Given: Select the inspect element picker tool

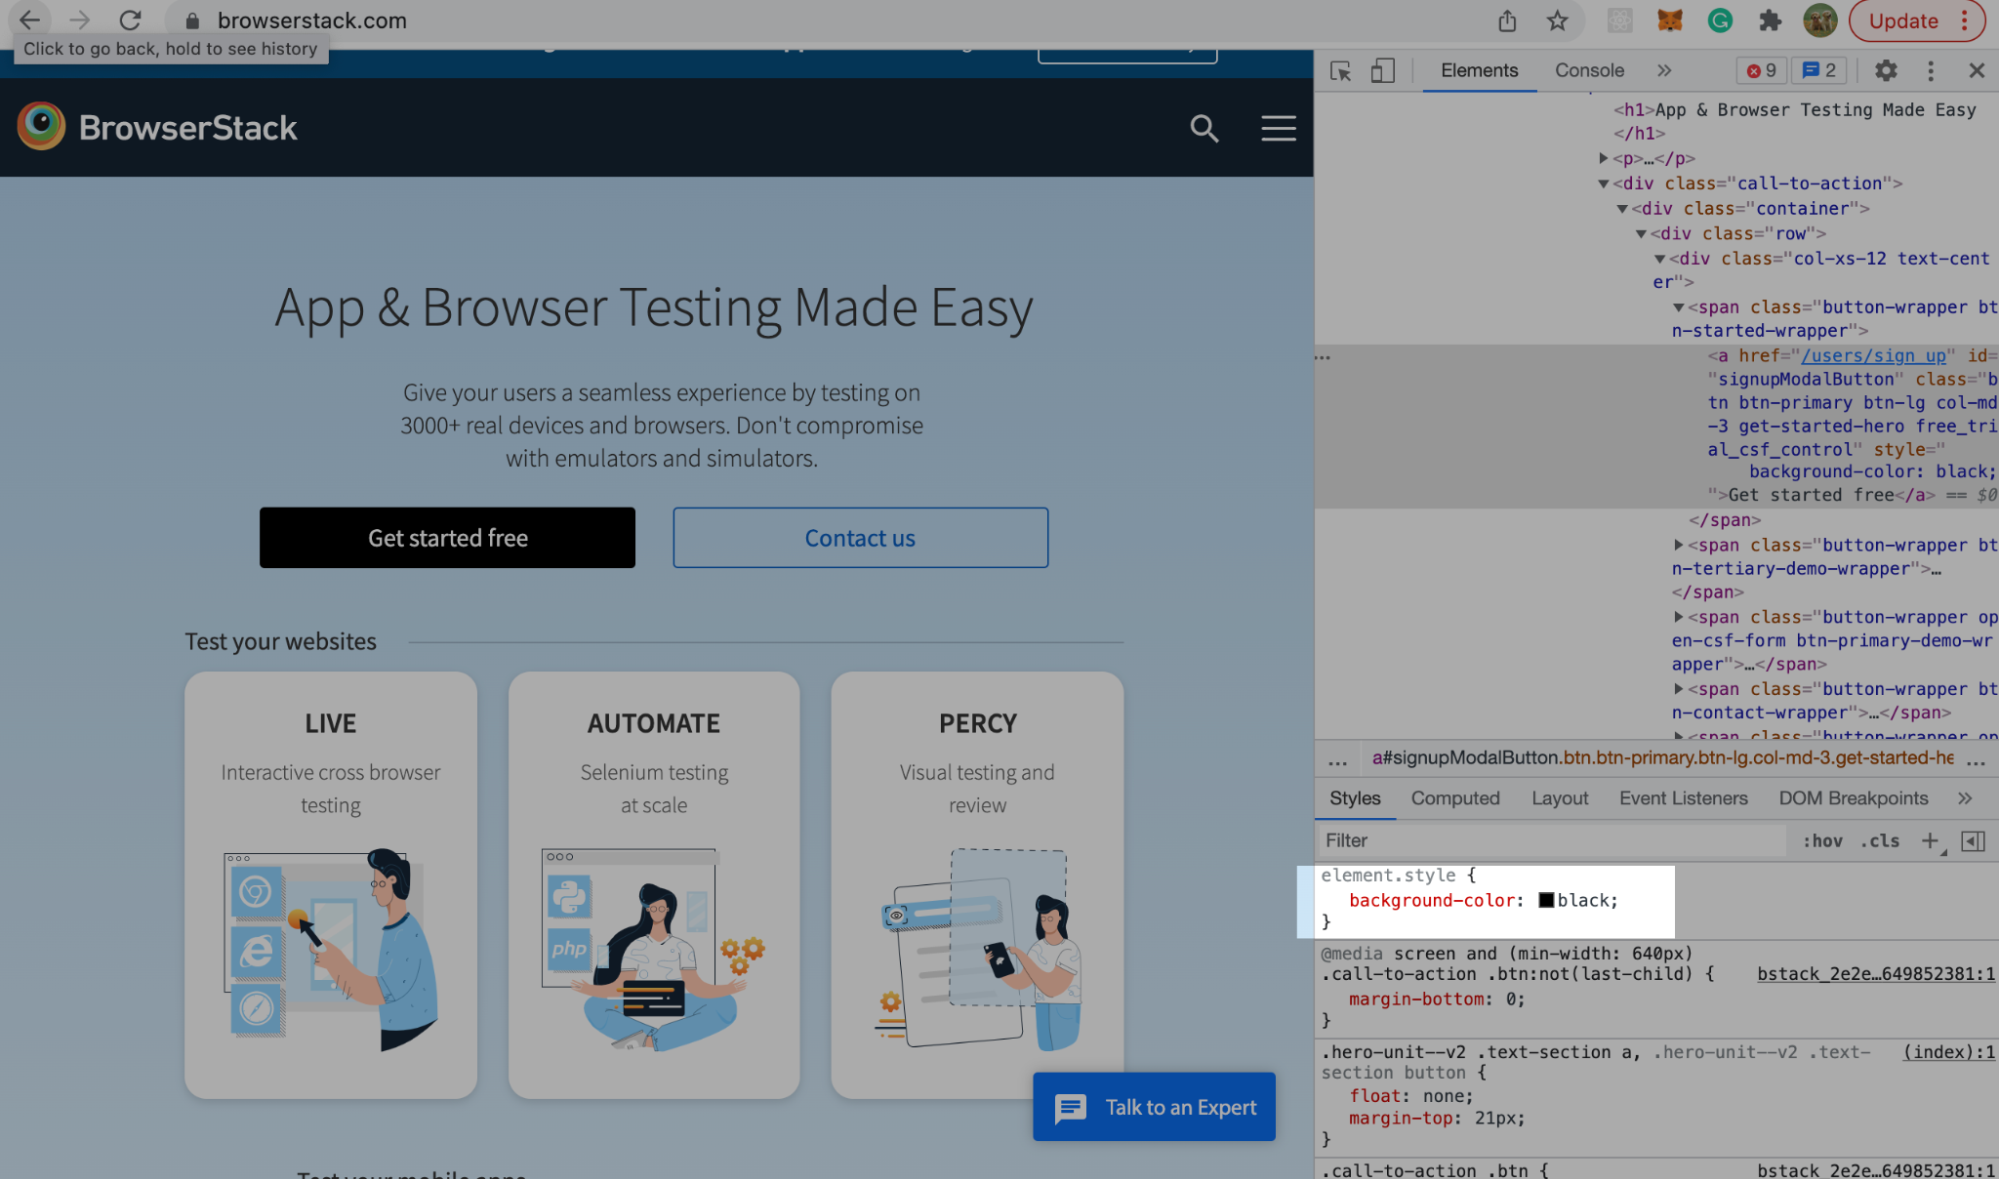Looking at the screenshot, I should [1342, 71].
